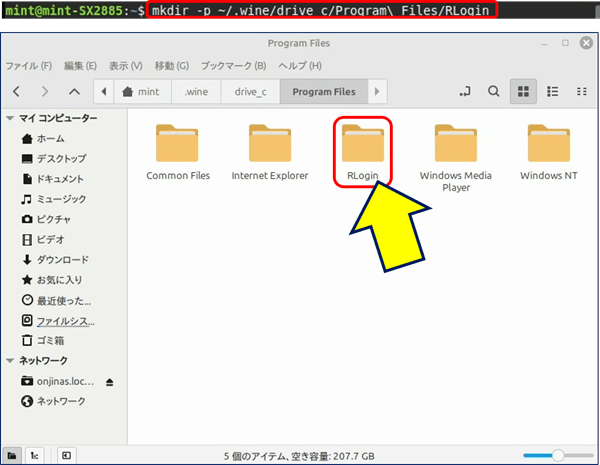The width and height of the screenshot is (600, 465).
Task: Open ピクチャ in the sidebar
Action: (x=46, y=219)
